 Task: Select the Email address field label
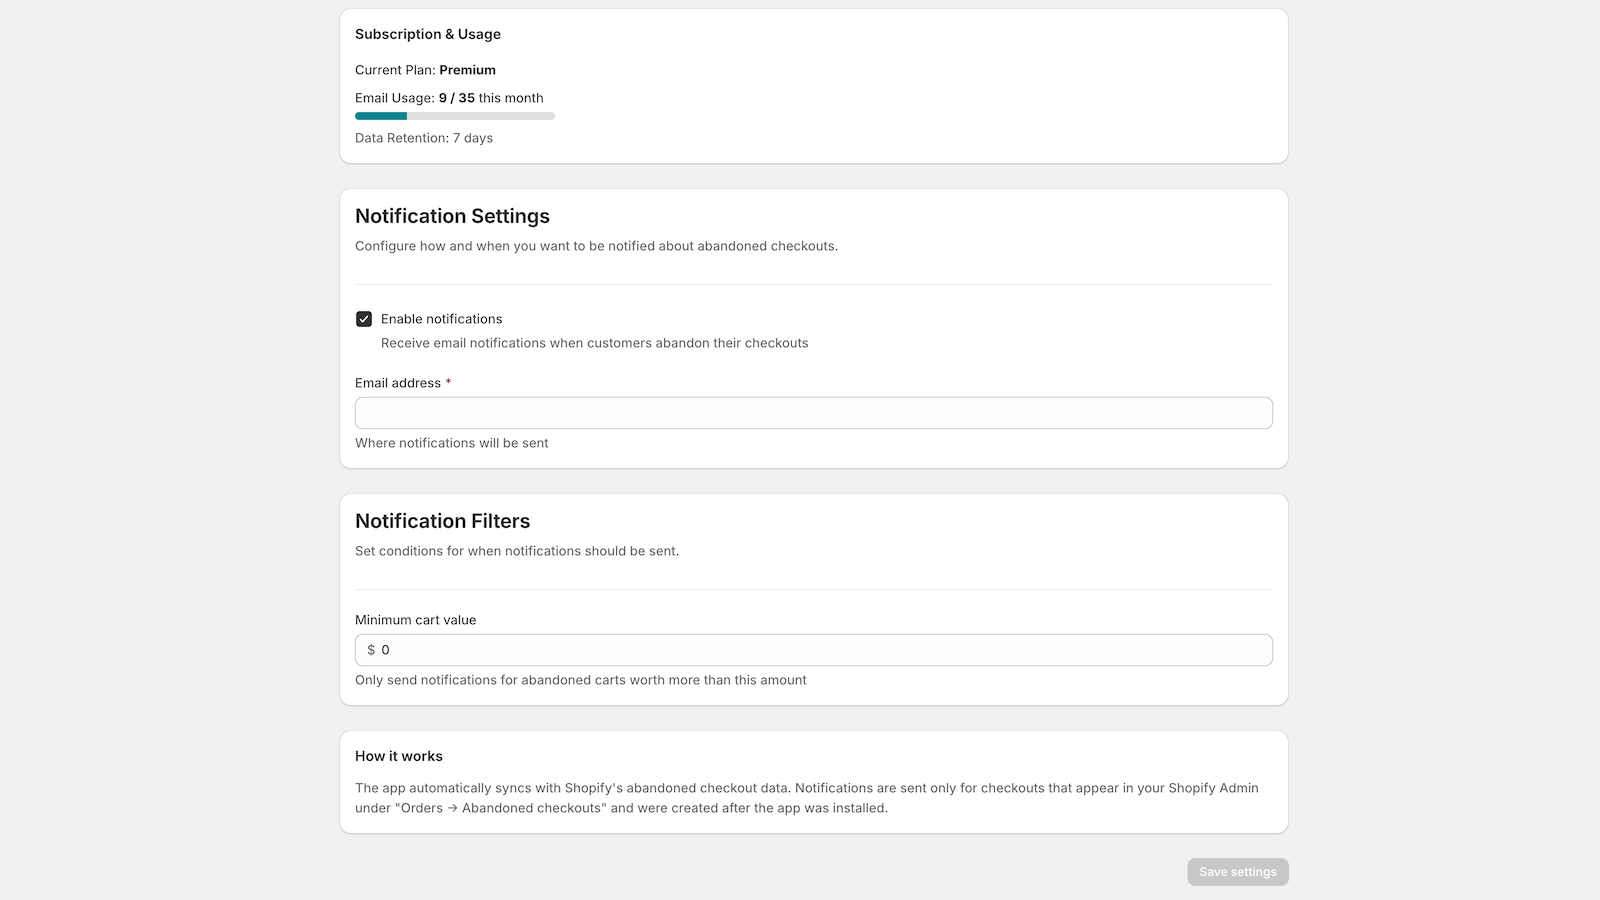tap(398, 383)
